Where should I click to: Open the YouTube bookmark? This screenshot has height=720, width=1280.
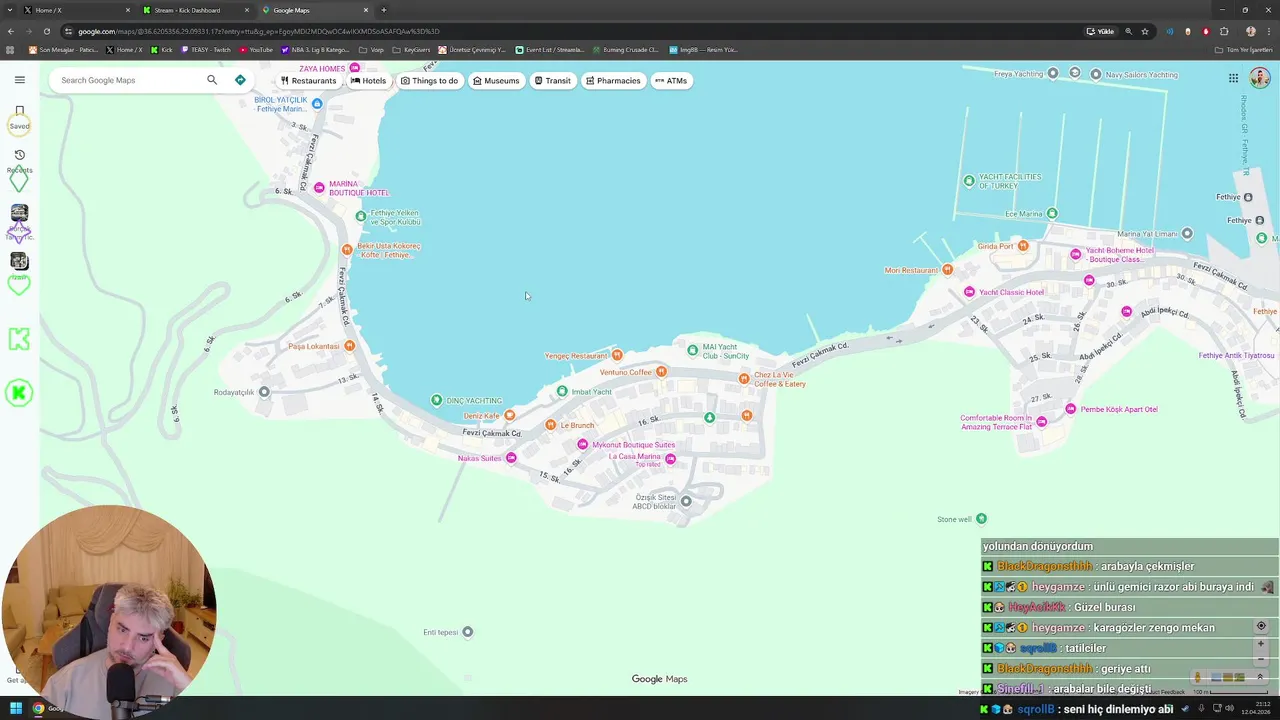[256, 50]
